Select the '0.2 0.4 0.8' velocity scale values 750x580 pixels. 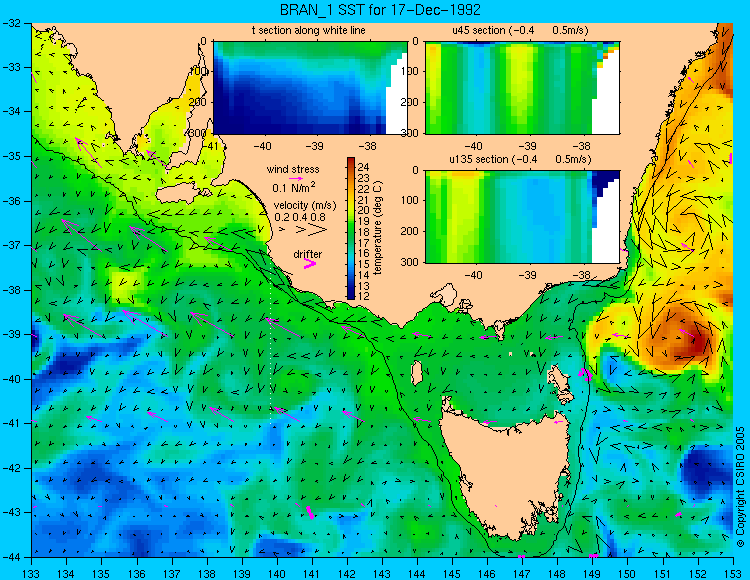[300, 217]
